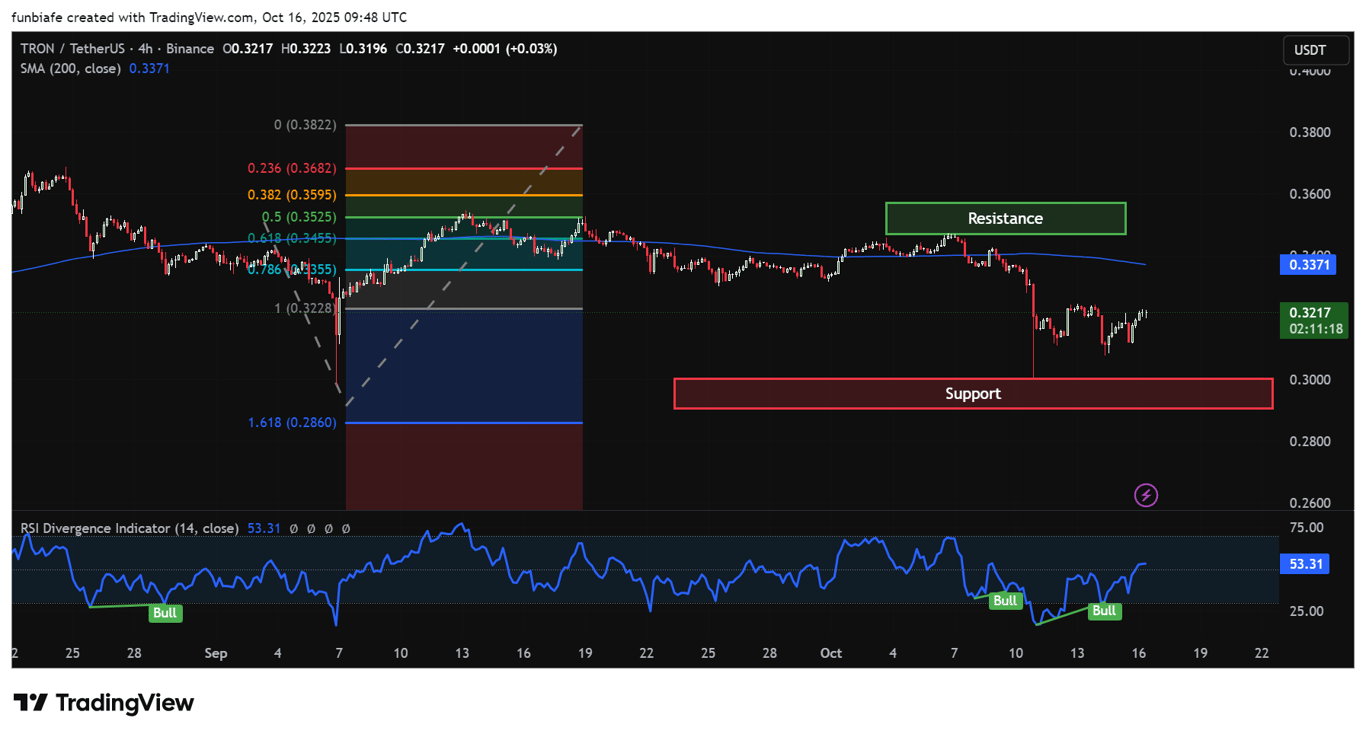Click the Resistance label box
The height and width of the screenshot is (737, 1366).
tap(1004, 218)
